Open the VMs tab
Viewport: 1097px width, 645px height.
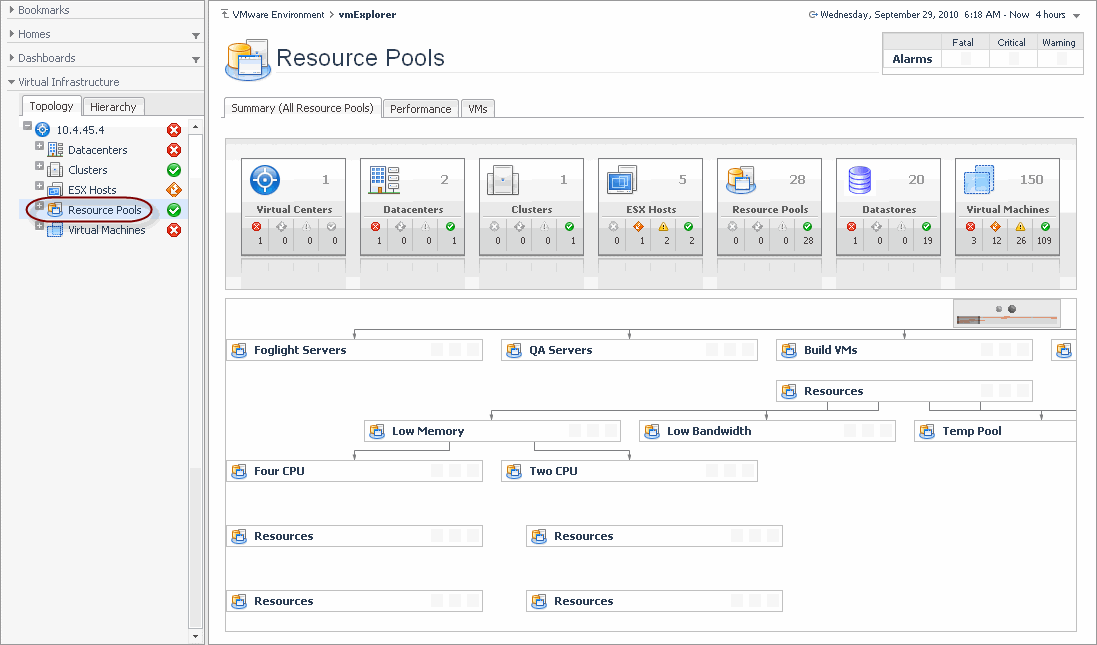pos(478,109)
